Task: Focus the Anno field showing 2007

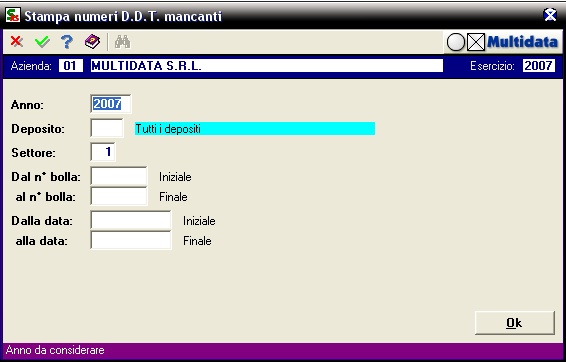Action: (111, 104)
